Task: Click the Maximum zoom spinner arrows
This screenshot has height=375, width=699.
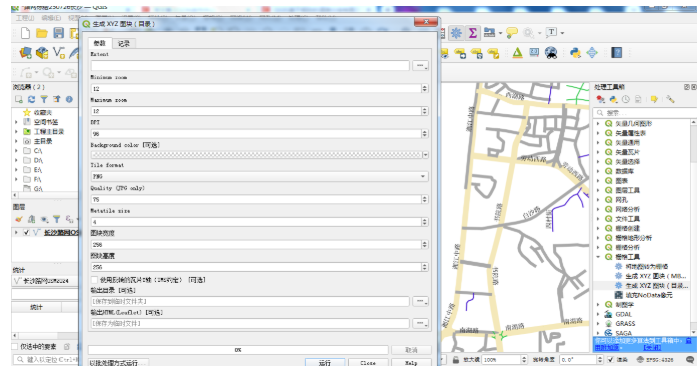Action: coord(424,111)
